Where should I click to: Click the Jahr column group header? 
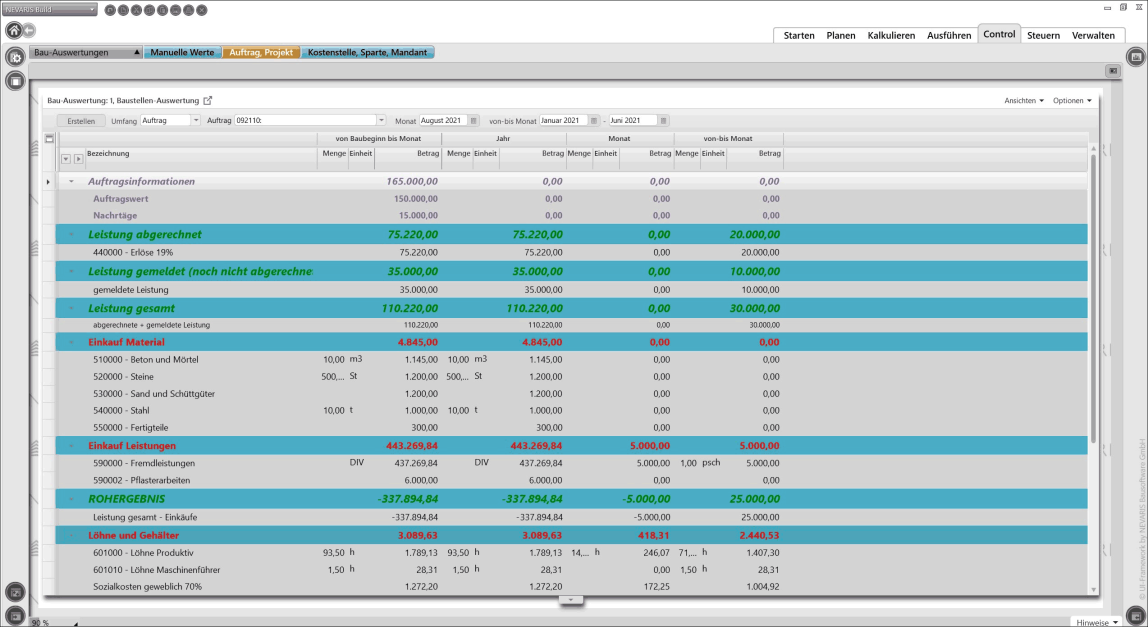(x=503, y=138)
